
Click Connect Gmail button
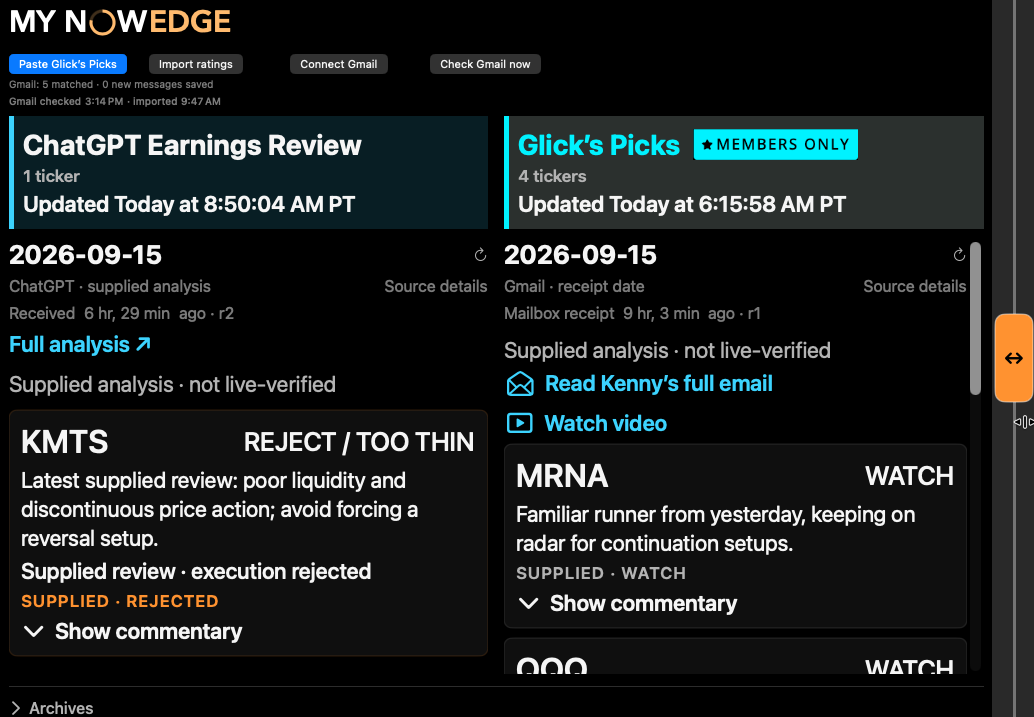339,64
